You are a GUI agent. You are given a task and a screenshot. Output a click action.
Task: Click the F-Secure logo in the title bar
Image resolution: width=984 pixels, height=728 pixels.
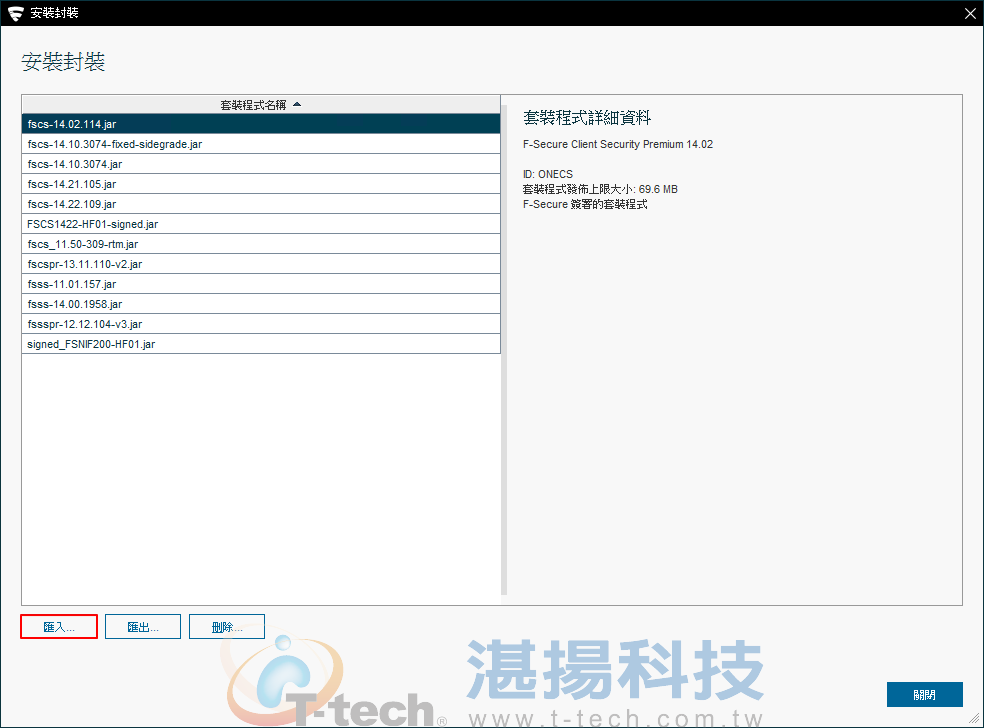16,13
